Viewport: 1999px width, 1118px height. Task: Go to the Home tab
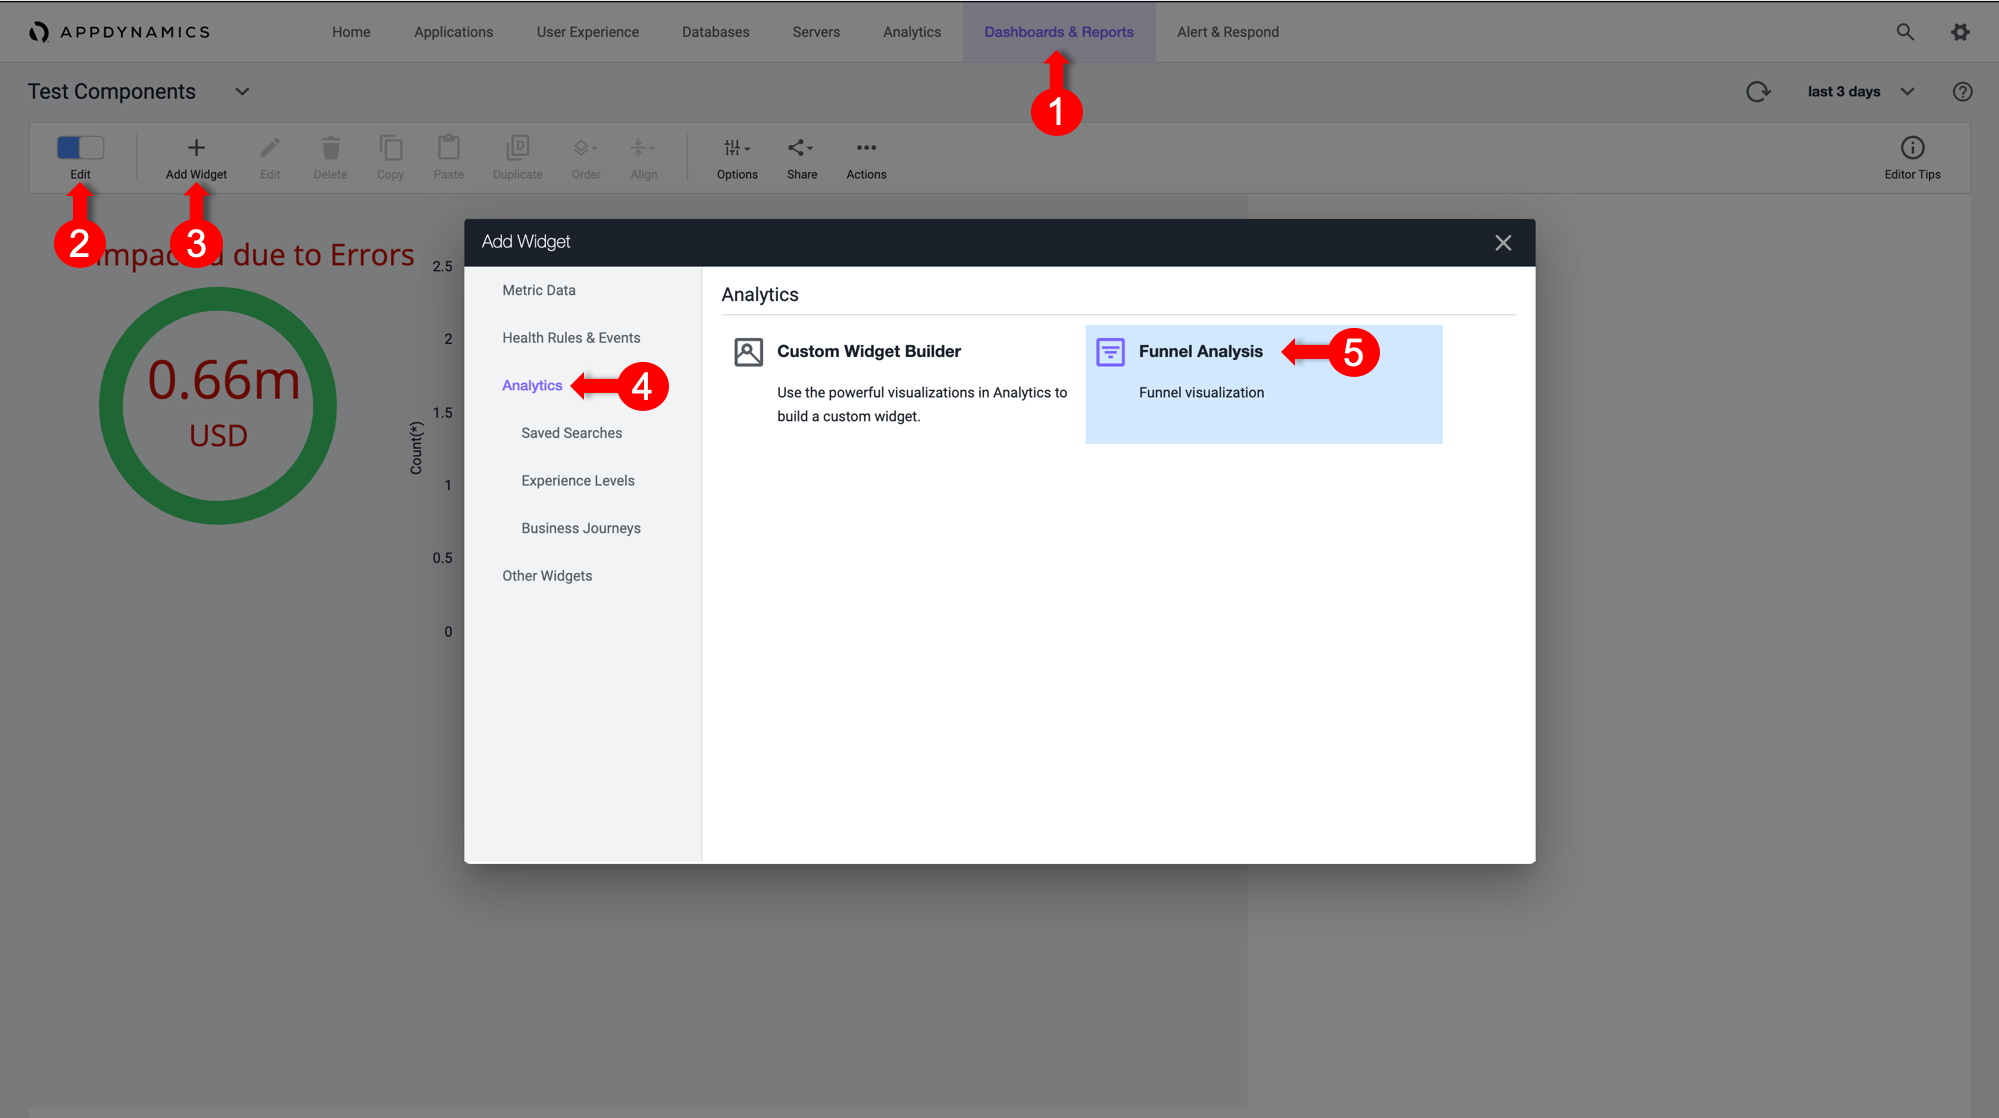pyautogui.click(x=351, y=32)
